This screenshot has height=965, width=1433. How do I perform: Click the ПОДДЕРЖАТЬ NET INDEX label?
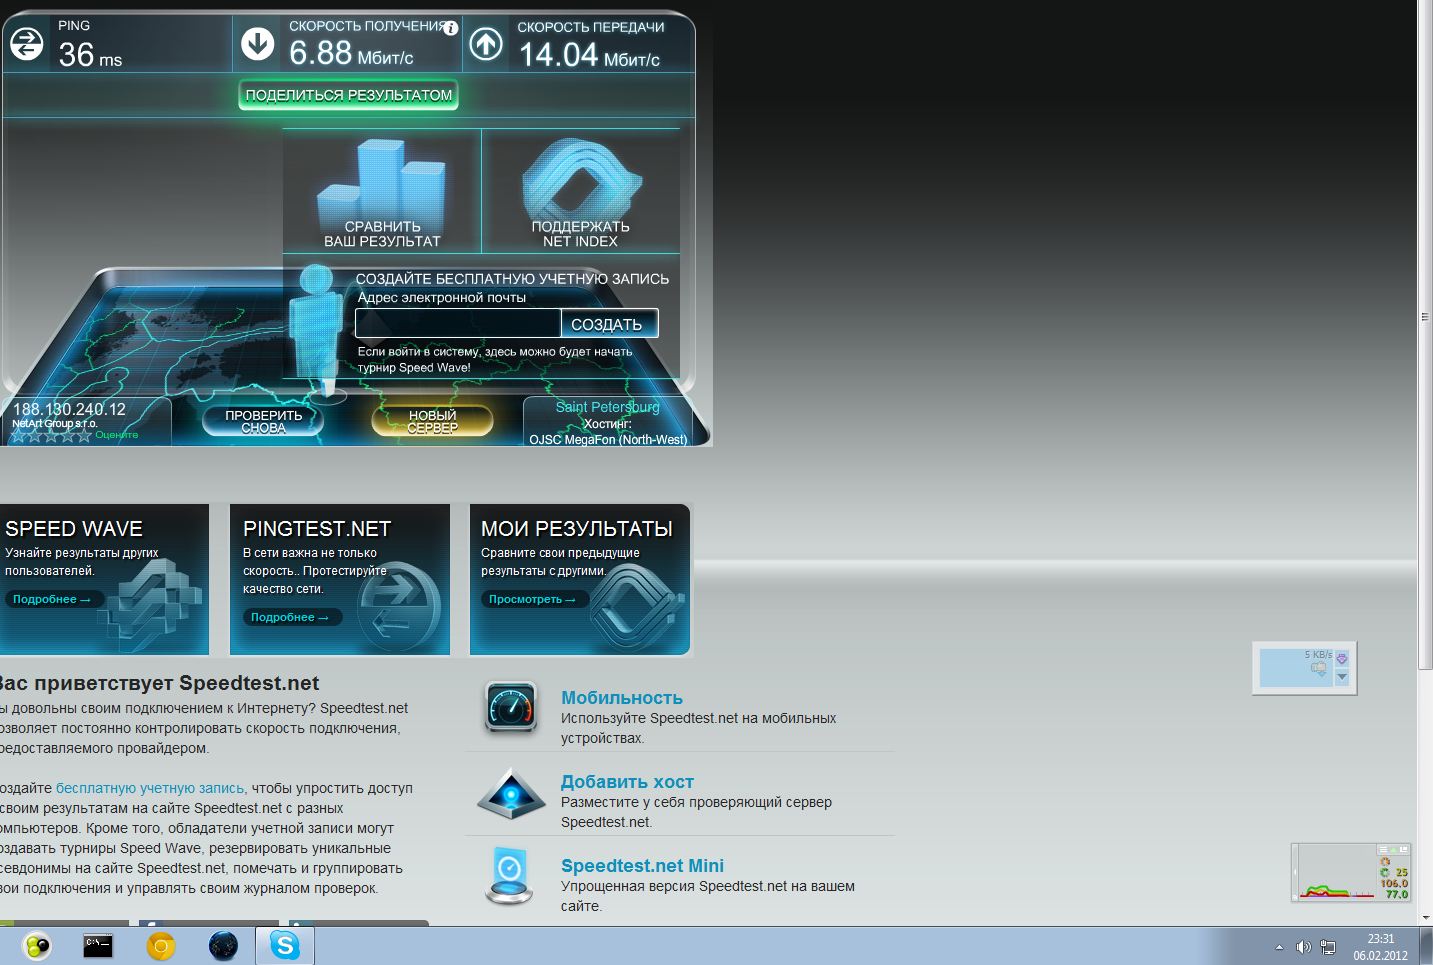pos(580,234)
